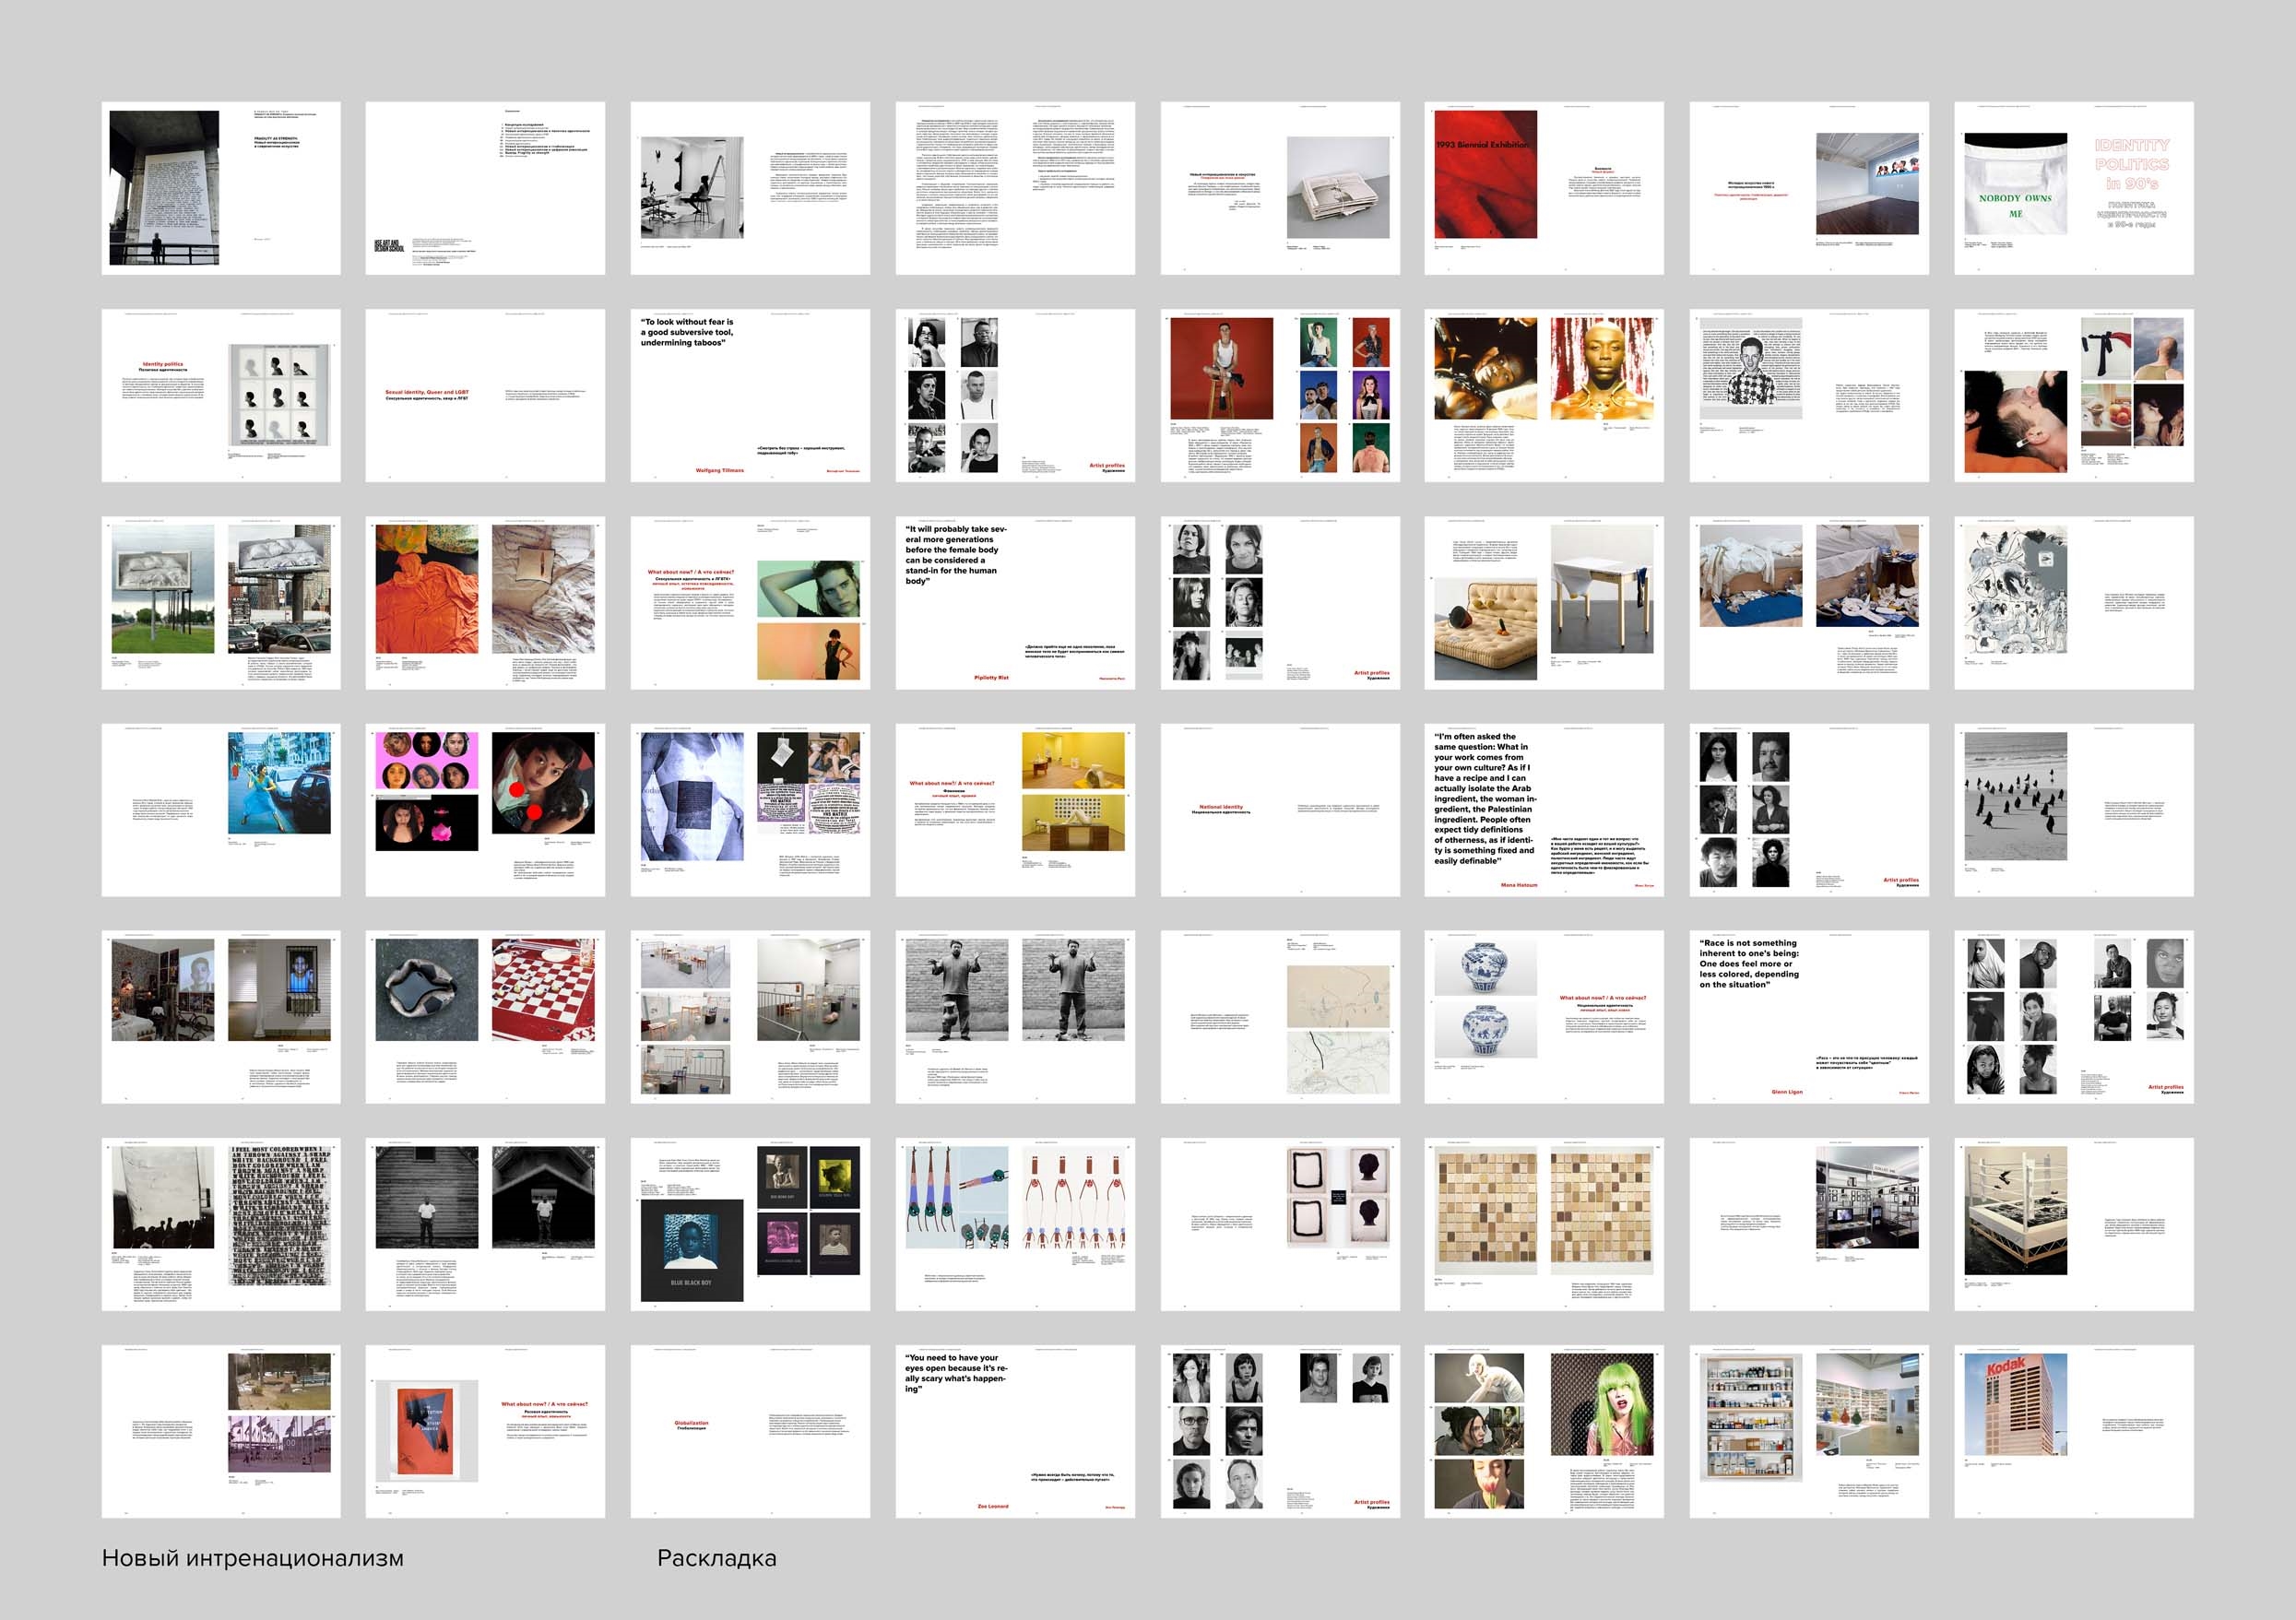
Task: Open the green-haired woman spread
Action: tap(1544, 1431)
